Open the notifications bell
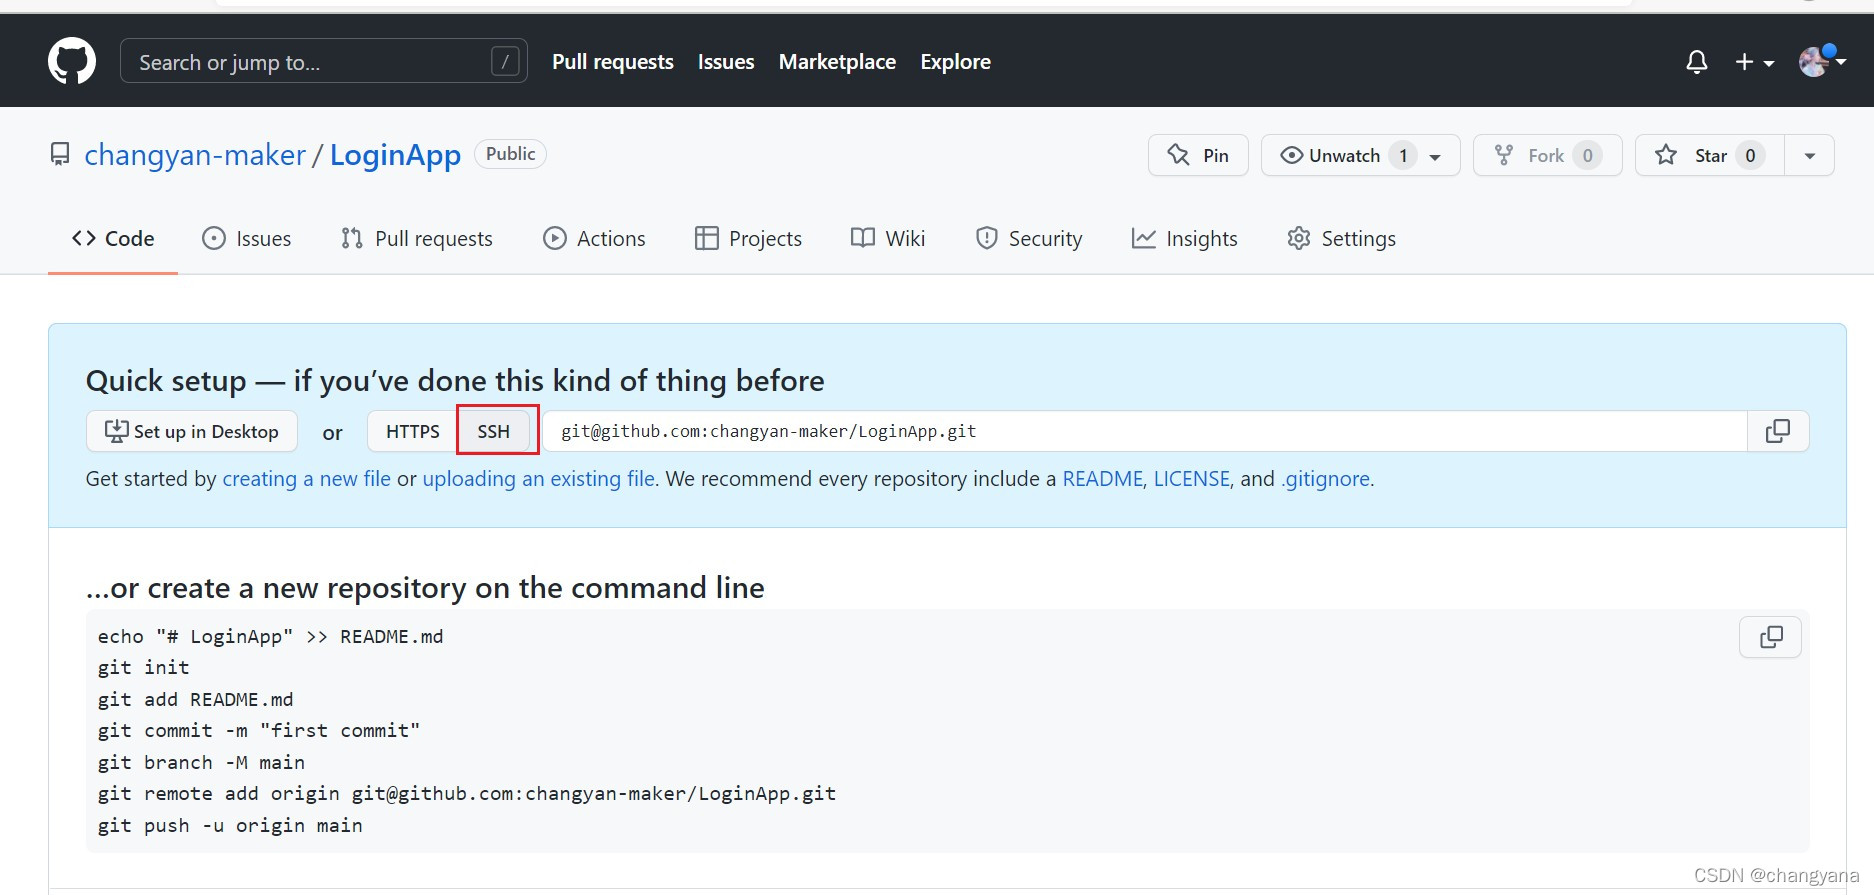The image size is (1874, 895). tap(1696, 62)
